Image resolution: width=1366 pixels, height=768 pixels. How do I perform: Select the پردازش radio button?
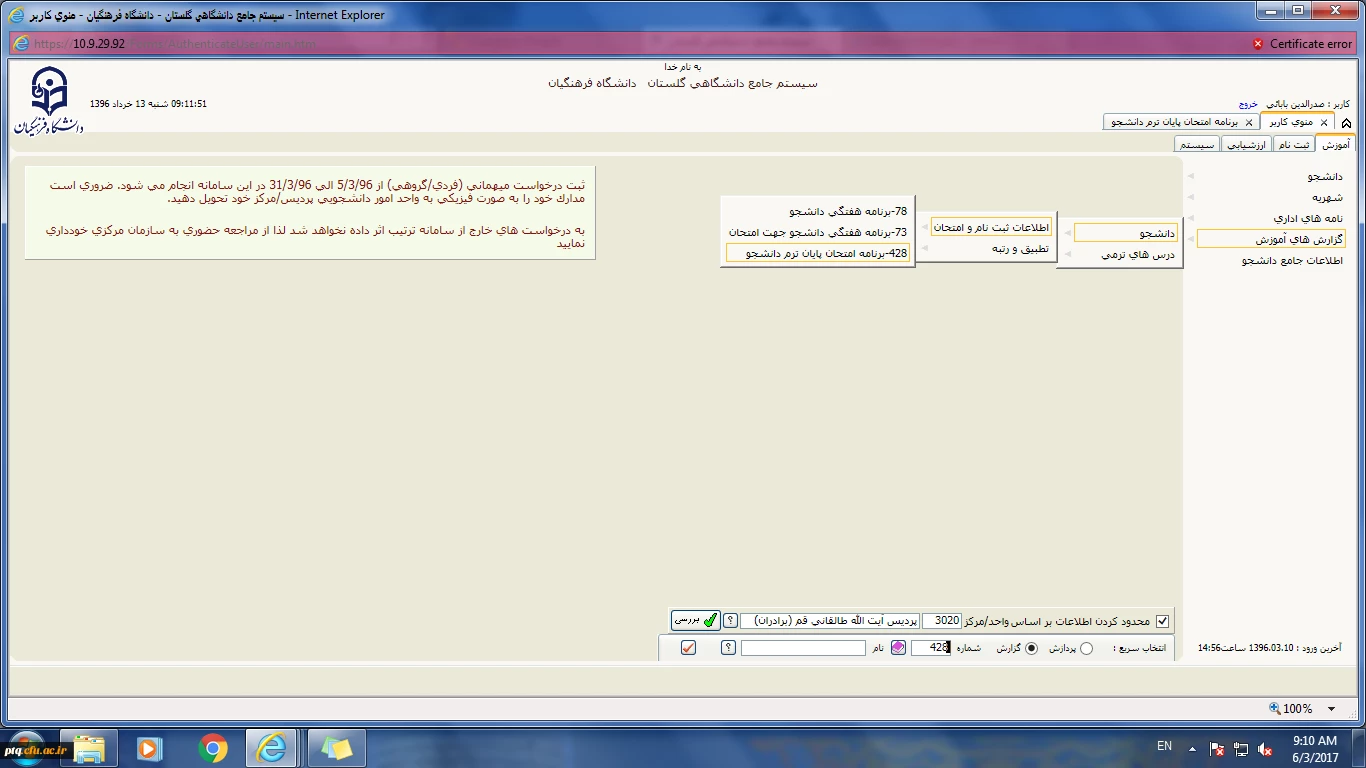pos(1087,648)
